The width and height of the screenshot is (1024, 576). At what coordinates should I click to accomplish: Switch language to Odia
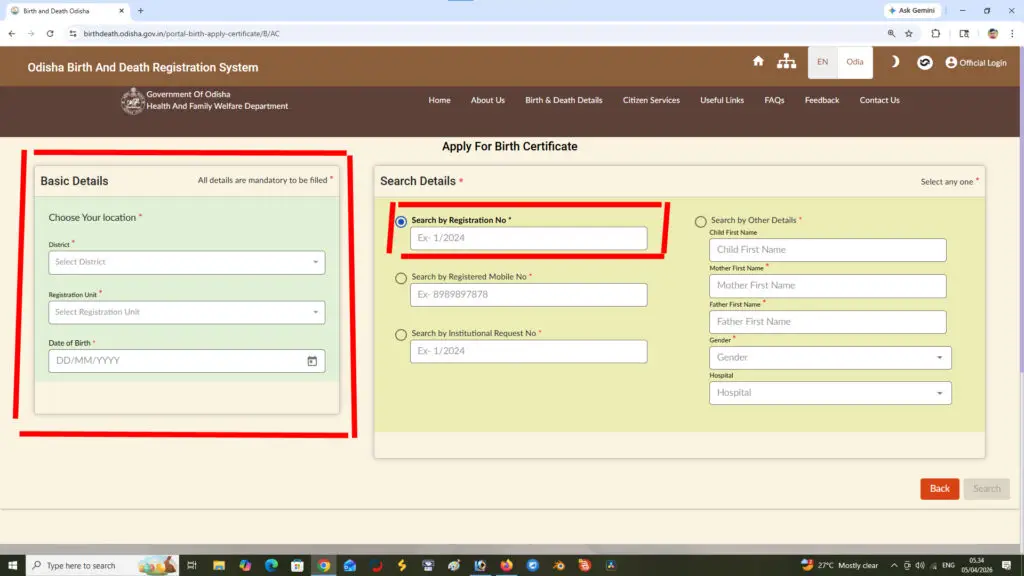855,62
